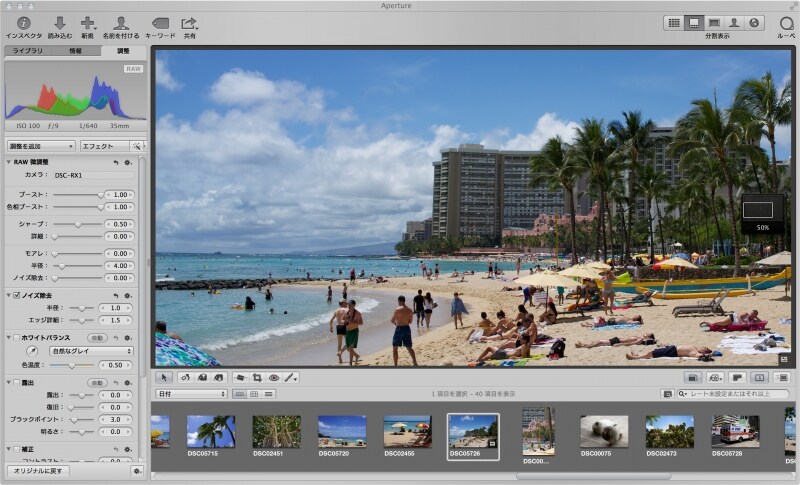The height and width of the screenshot is (485, 800).
Task: Select the Red Eye tool icon
Action: click(x=273, y=378)
